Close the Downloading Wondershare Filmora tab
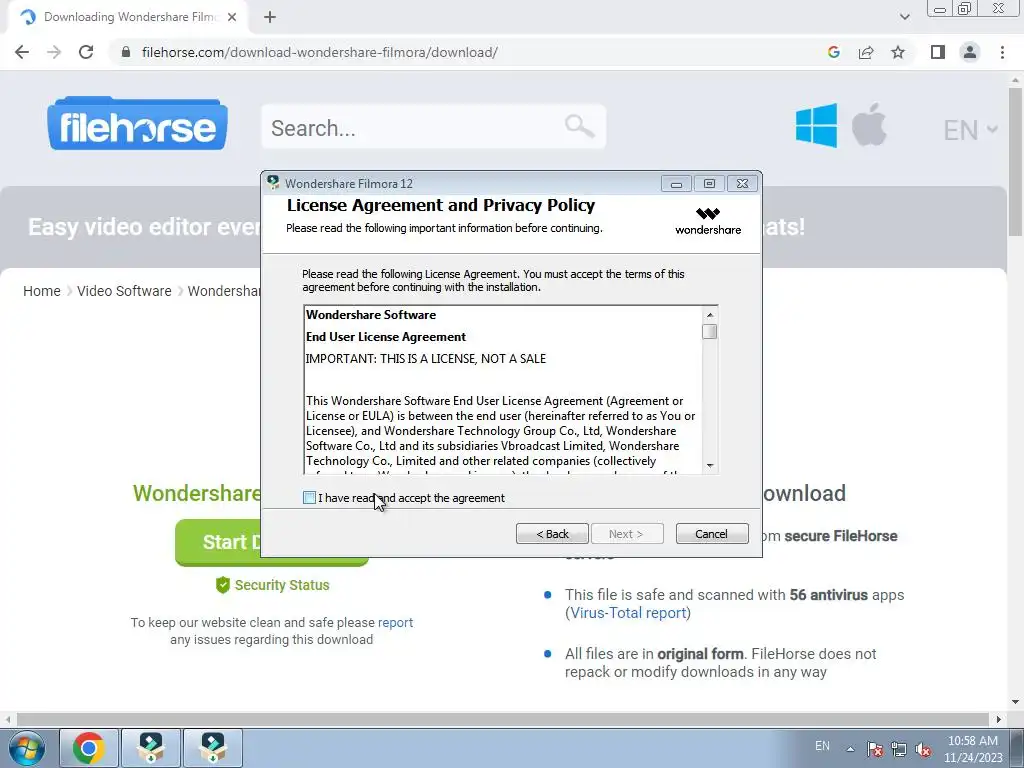The image size is (1024, 768). (232, 17)
